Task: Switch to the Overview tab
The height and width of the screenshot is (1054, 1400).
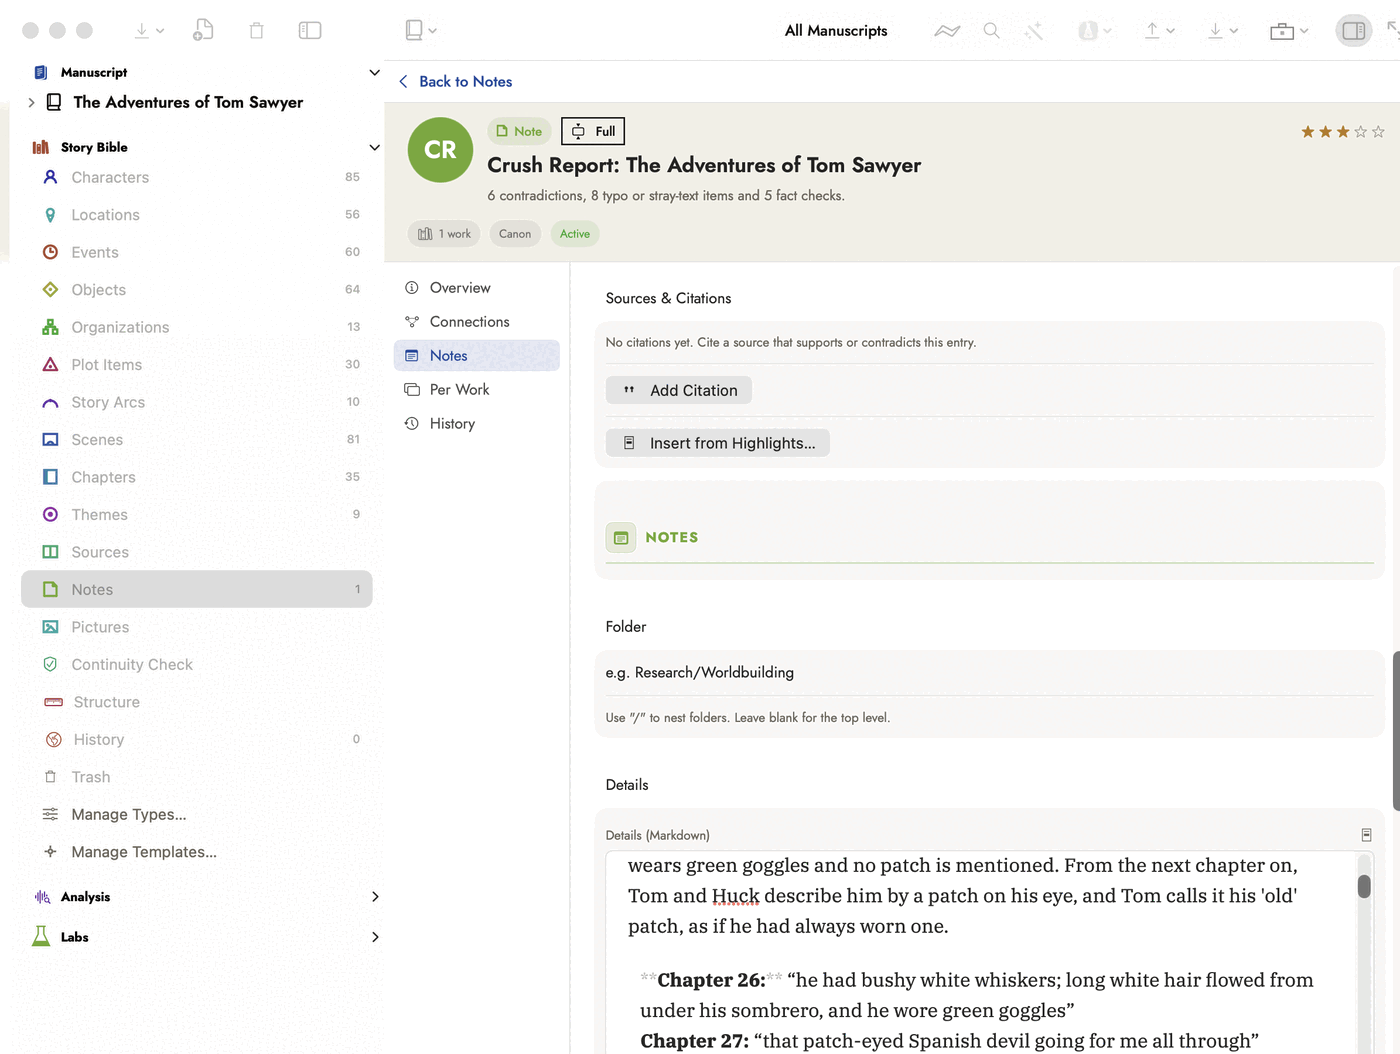Action: pos(477,288)
